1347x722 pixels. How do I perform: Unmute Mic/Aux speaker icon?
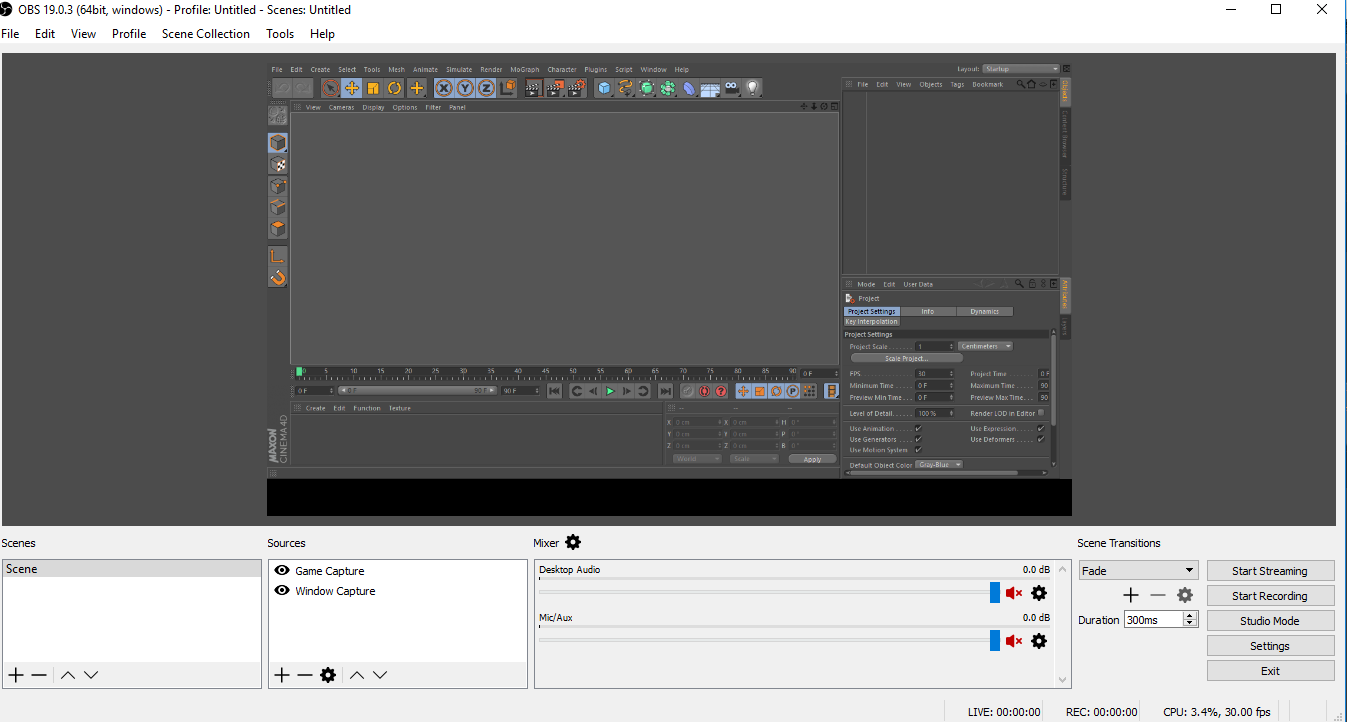click(x=1014, y=641)
